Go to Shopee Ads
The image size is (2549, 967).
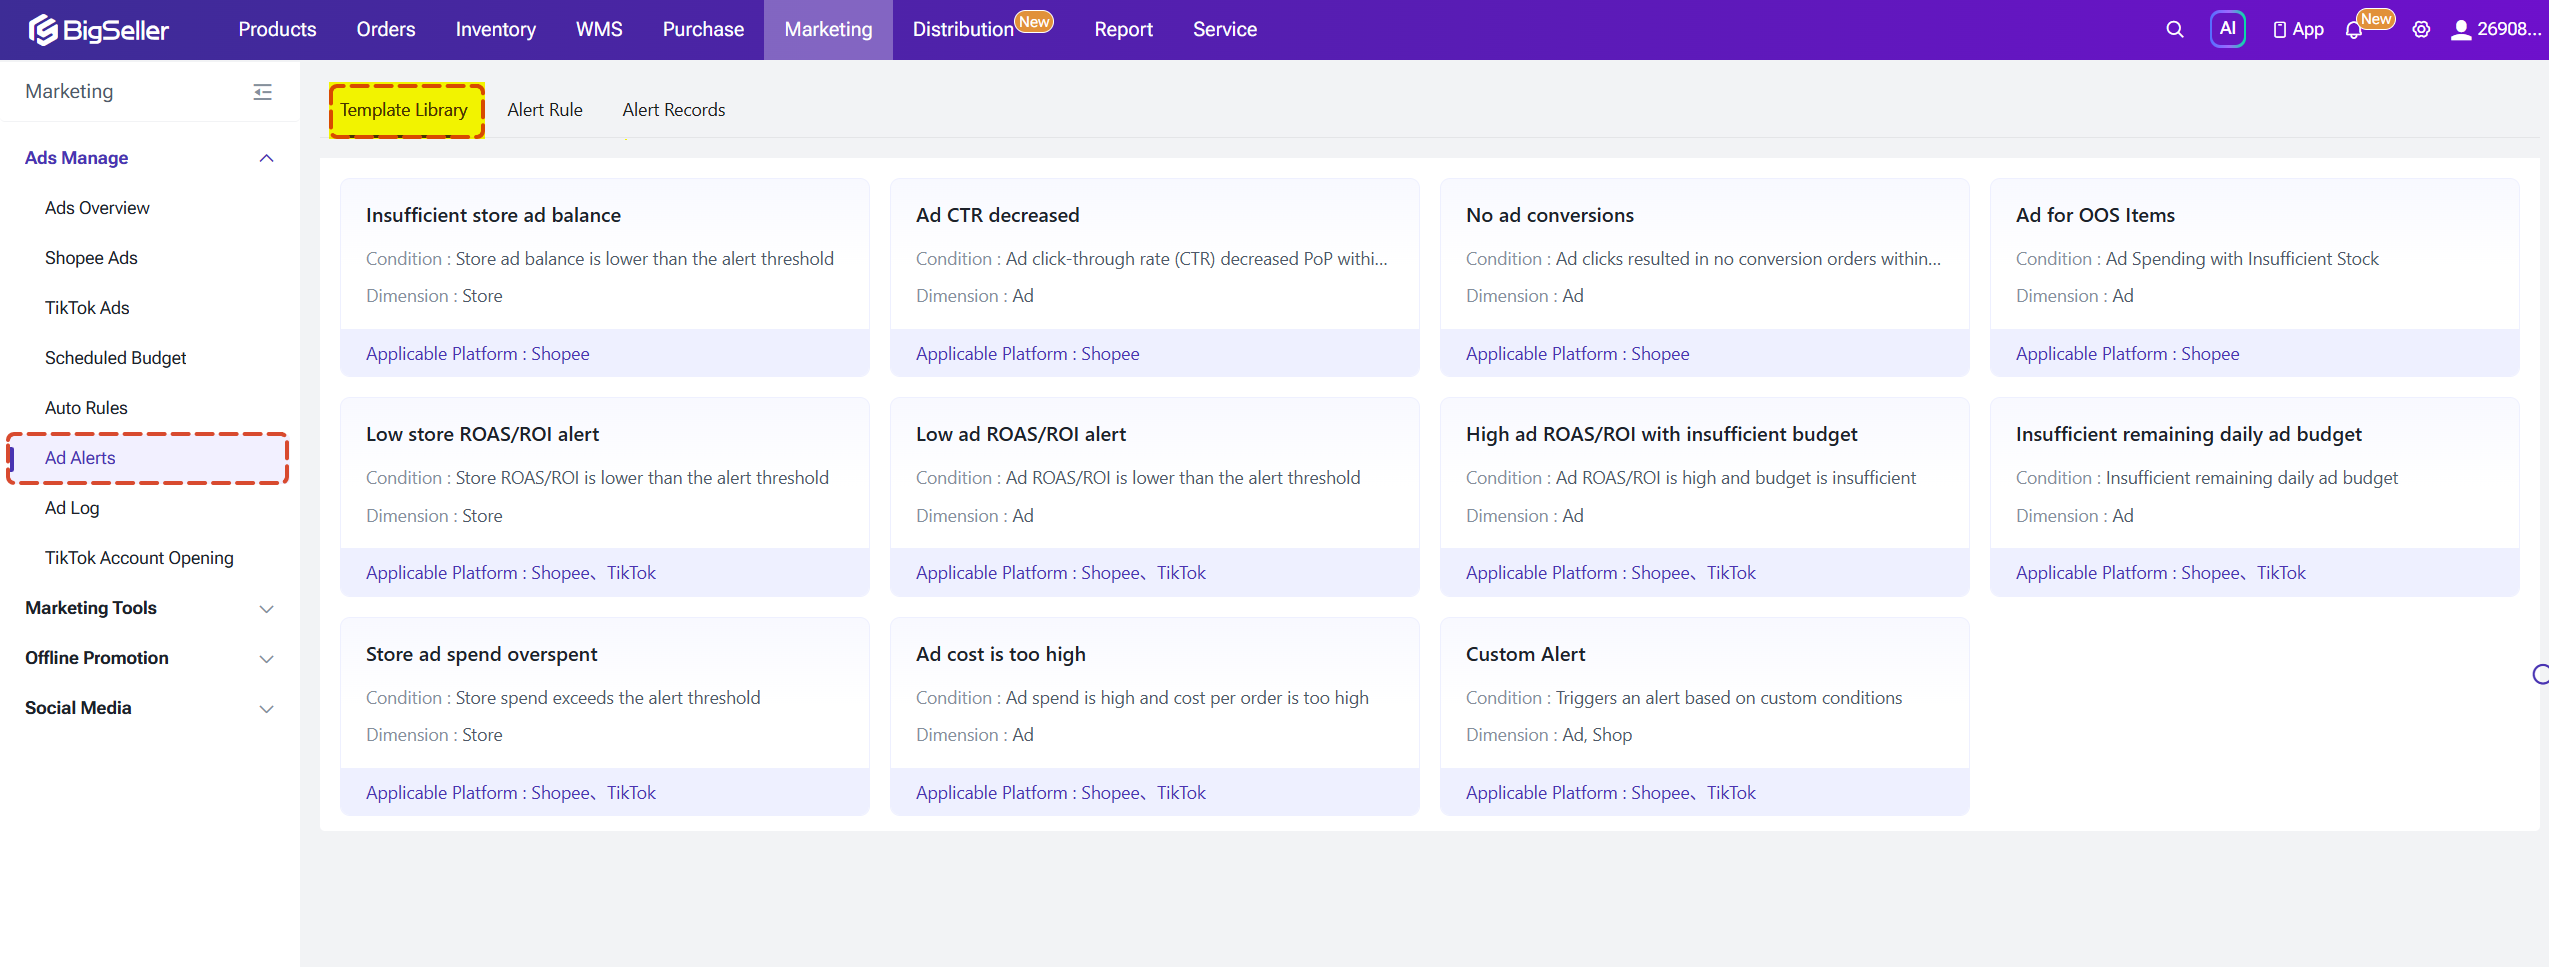(91, 258)
